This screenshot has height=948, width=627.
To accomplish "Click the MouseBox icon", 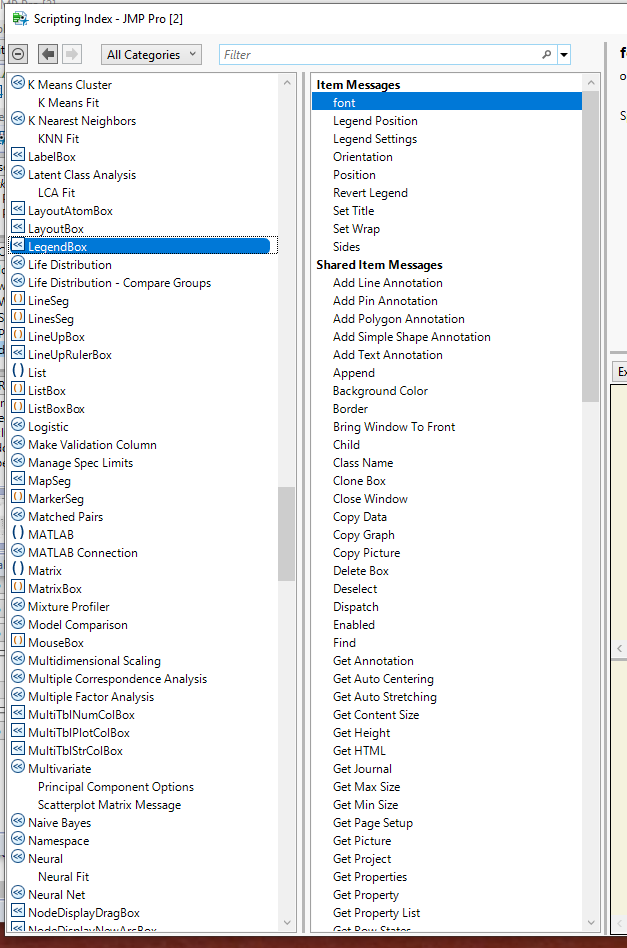I will pos(18,642).
